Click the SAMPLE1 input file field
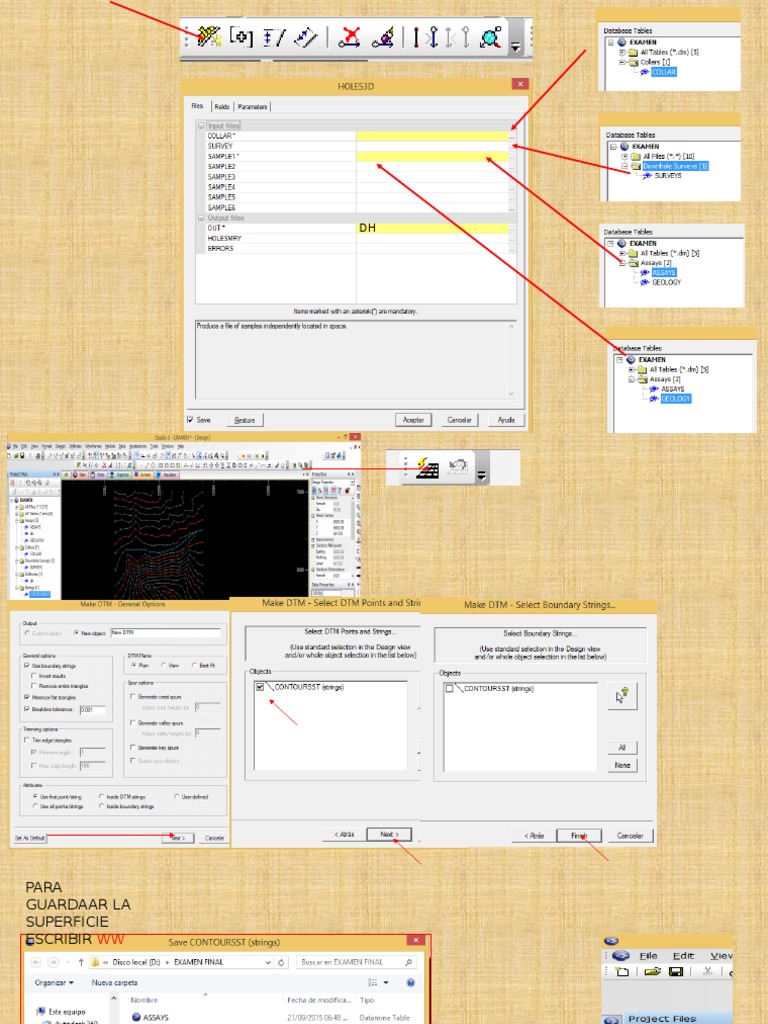This screenshot has height=1024, width=768. [432, 156]
